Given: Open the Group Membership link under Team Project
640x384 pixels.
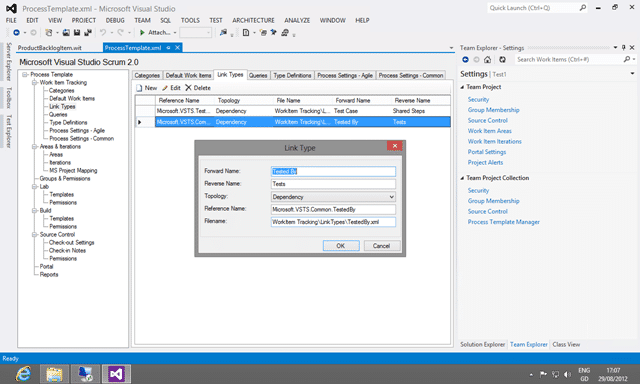Looking at the screenshot, I should (x=493, y=110).
